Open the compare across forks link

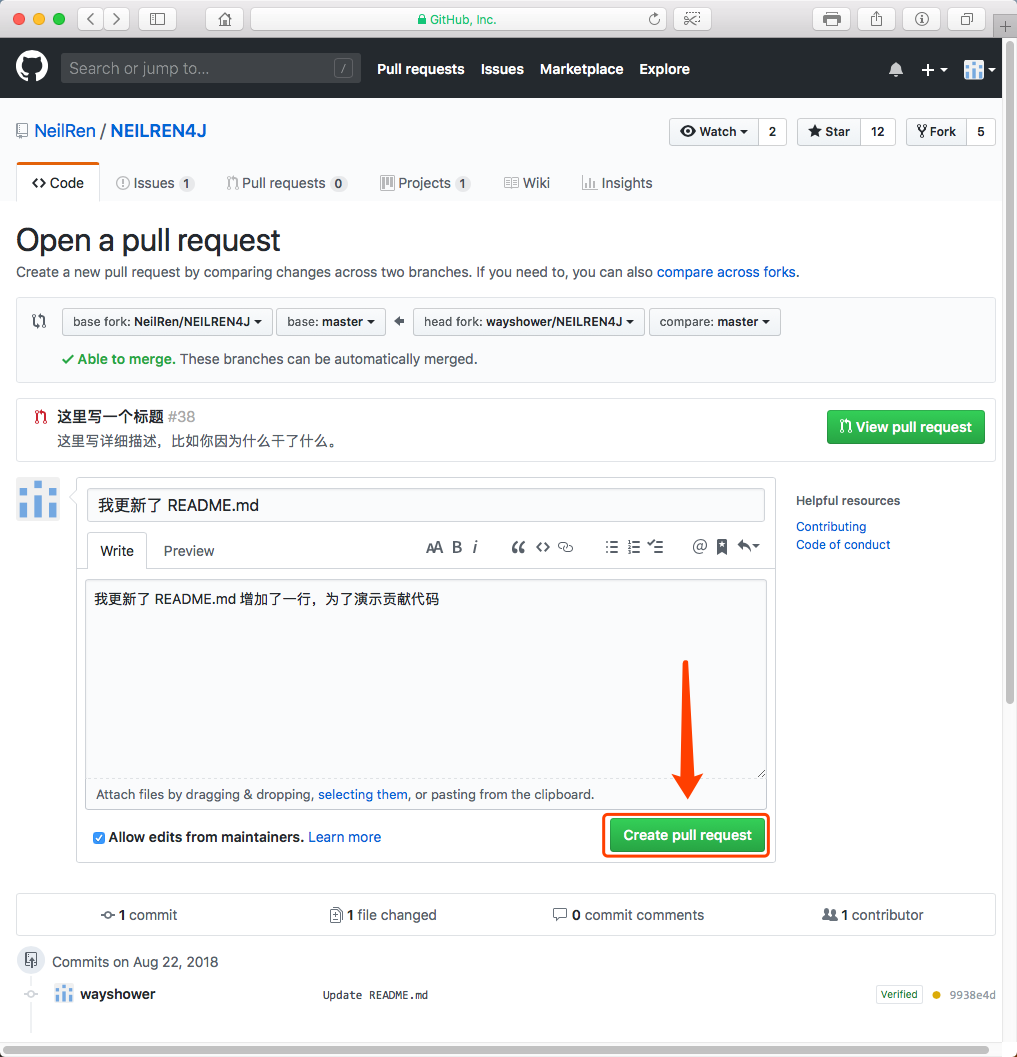click(x=726, y=272)
